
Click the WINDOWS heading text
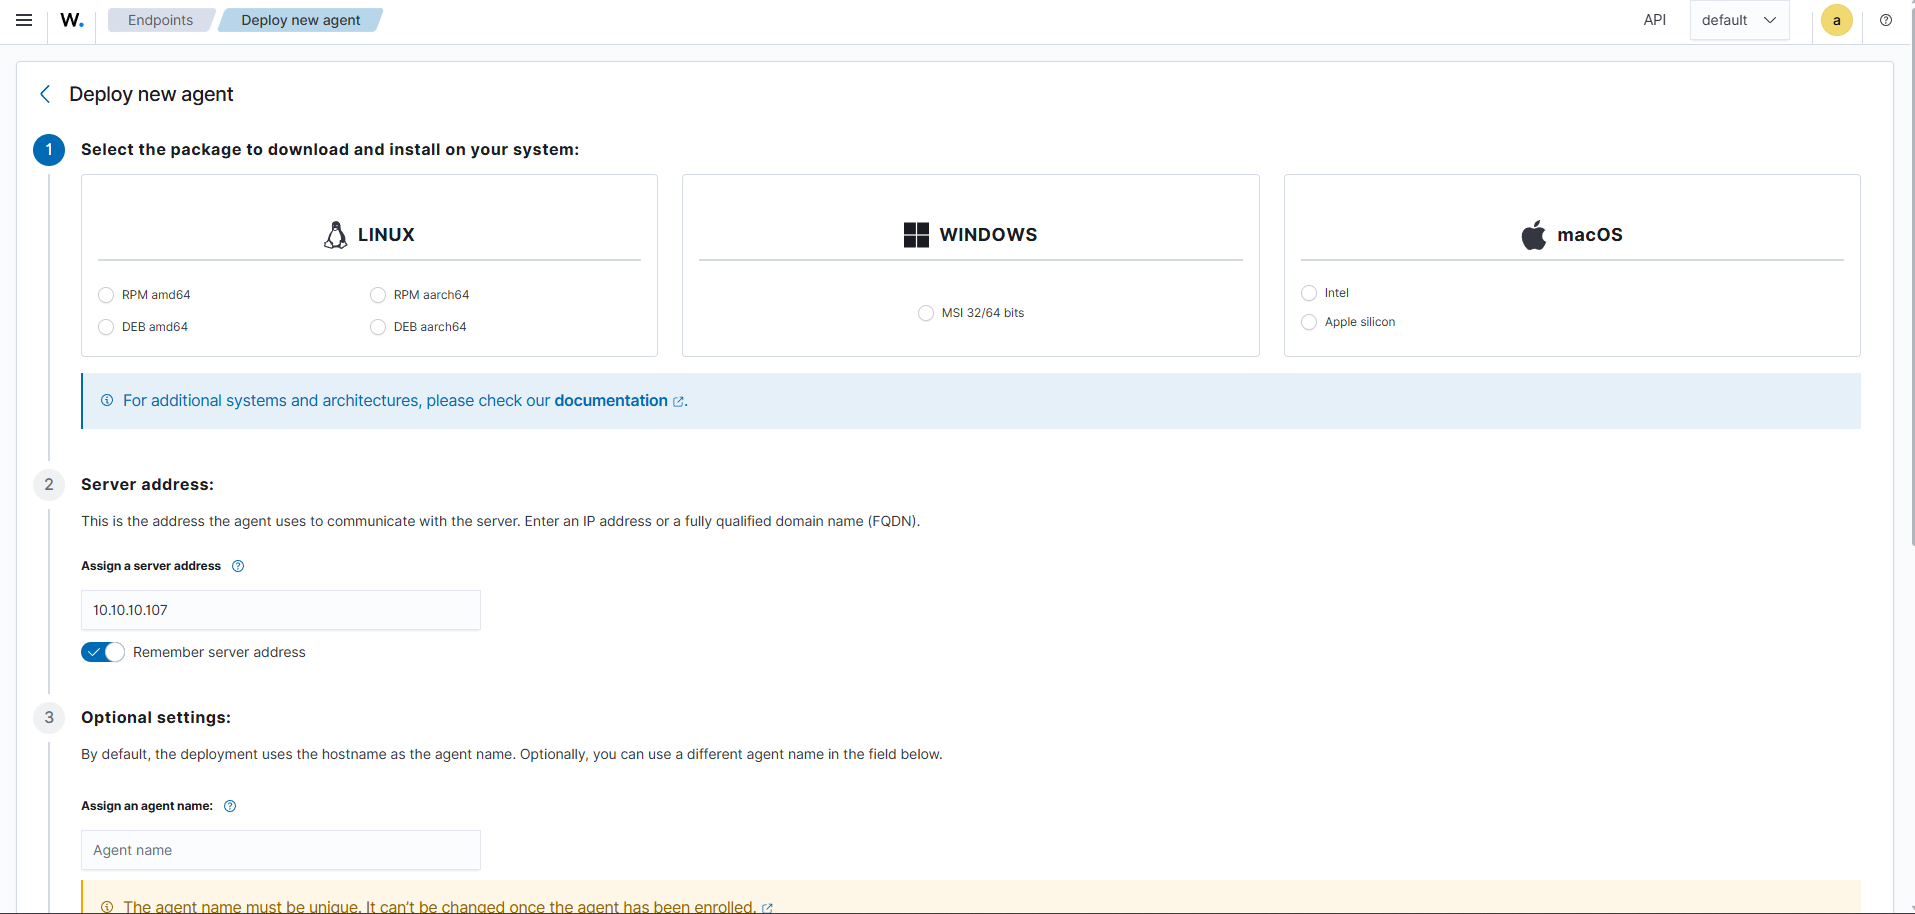click(988, 235)
